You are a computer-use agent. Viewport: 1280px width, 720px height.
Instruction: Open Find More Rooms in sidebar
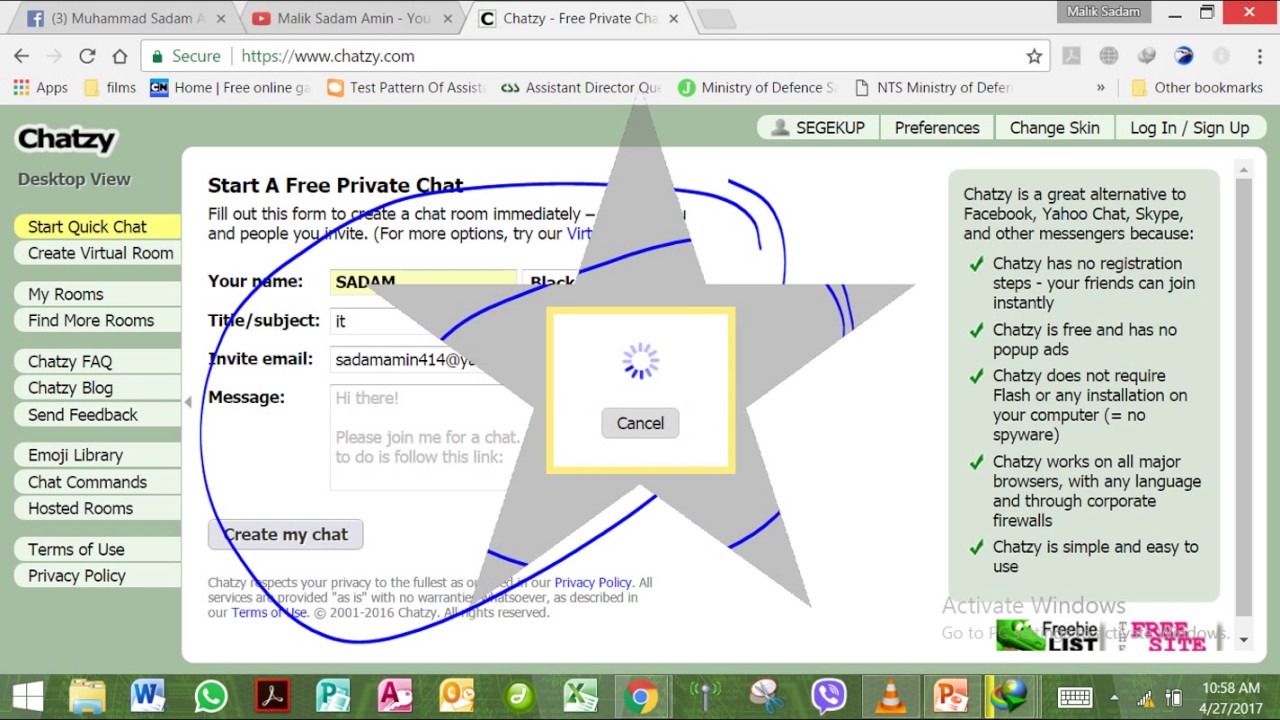point(97,320)
